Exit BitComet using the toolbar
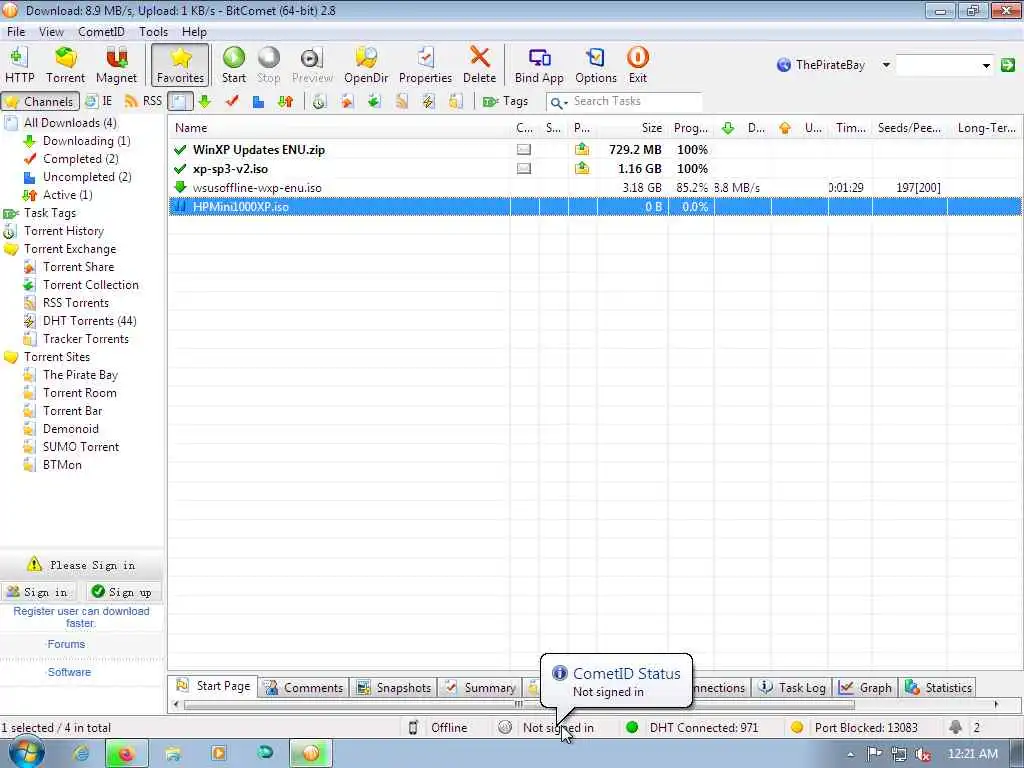The image size is (1024, 768). 637,65
